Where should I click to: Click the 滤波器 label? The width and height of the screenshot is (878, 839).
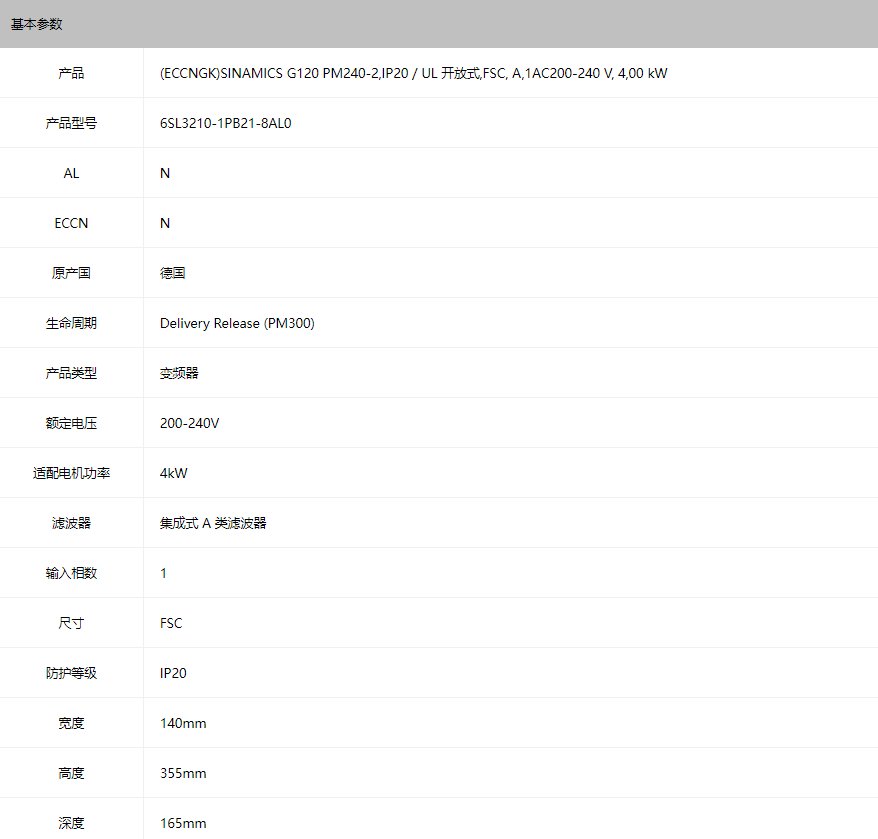pyautogui.click(x=71, y=523)
